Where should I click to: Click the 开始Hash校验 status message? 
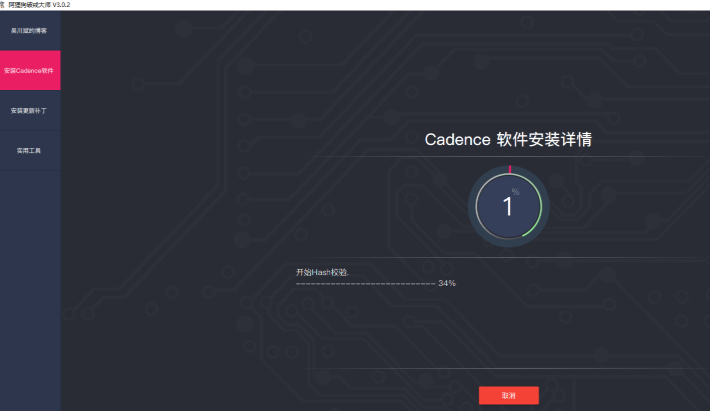pyautogui.click(x=322, y=272)
